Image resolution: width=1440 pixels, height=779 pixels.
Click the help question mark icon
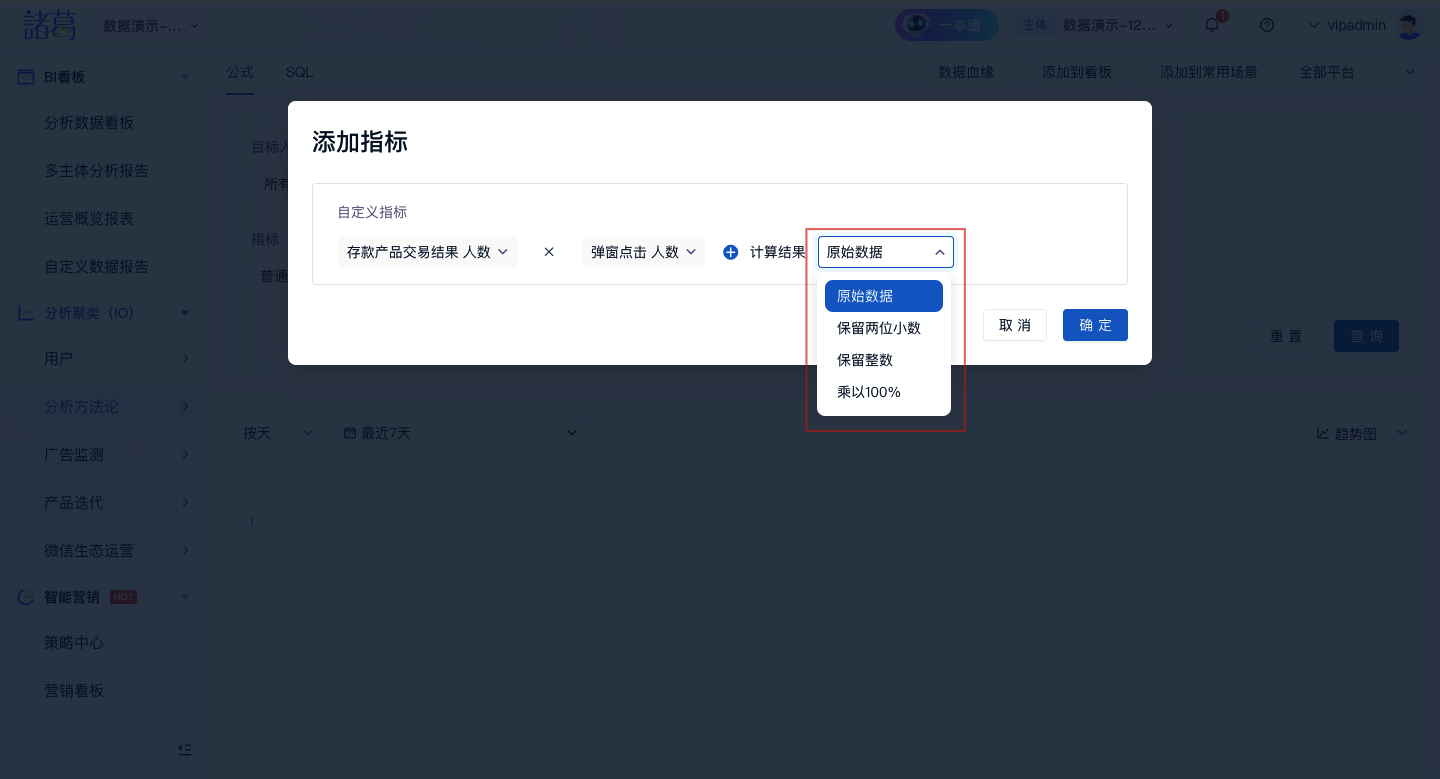click(x=1267, y=25)
